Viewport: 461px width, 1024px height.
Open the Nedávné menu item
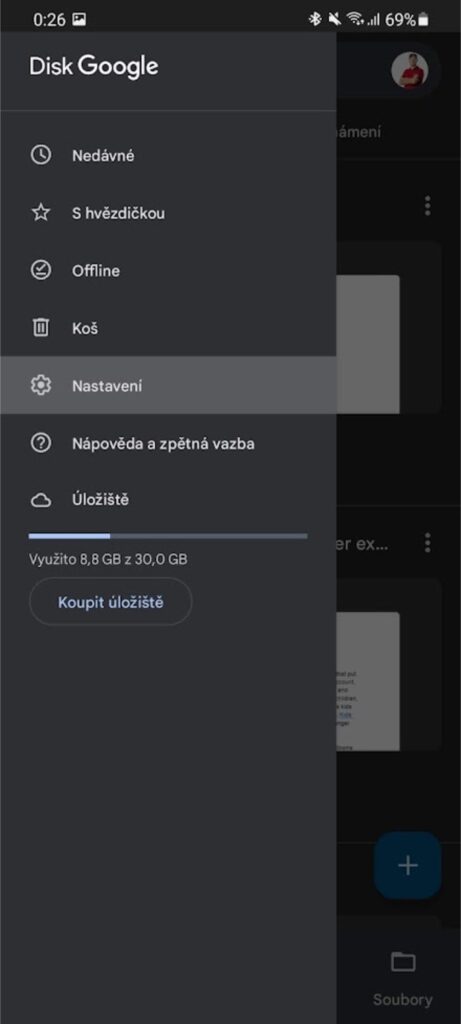pos(168,155)
